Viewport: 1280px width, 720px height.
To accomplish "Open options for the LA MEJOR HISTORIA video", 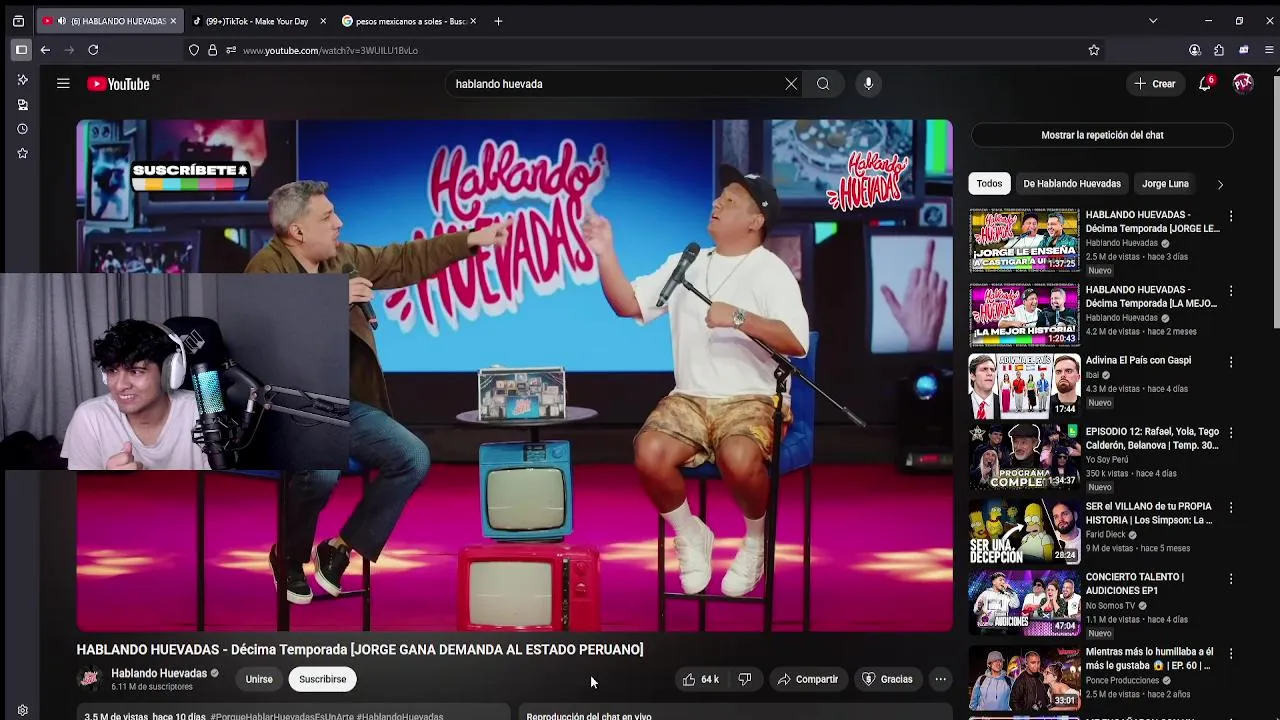I will pyautogui.click(x=1230, y=291).
